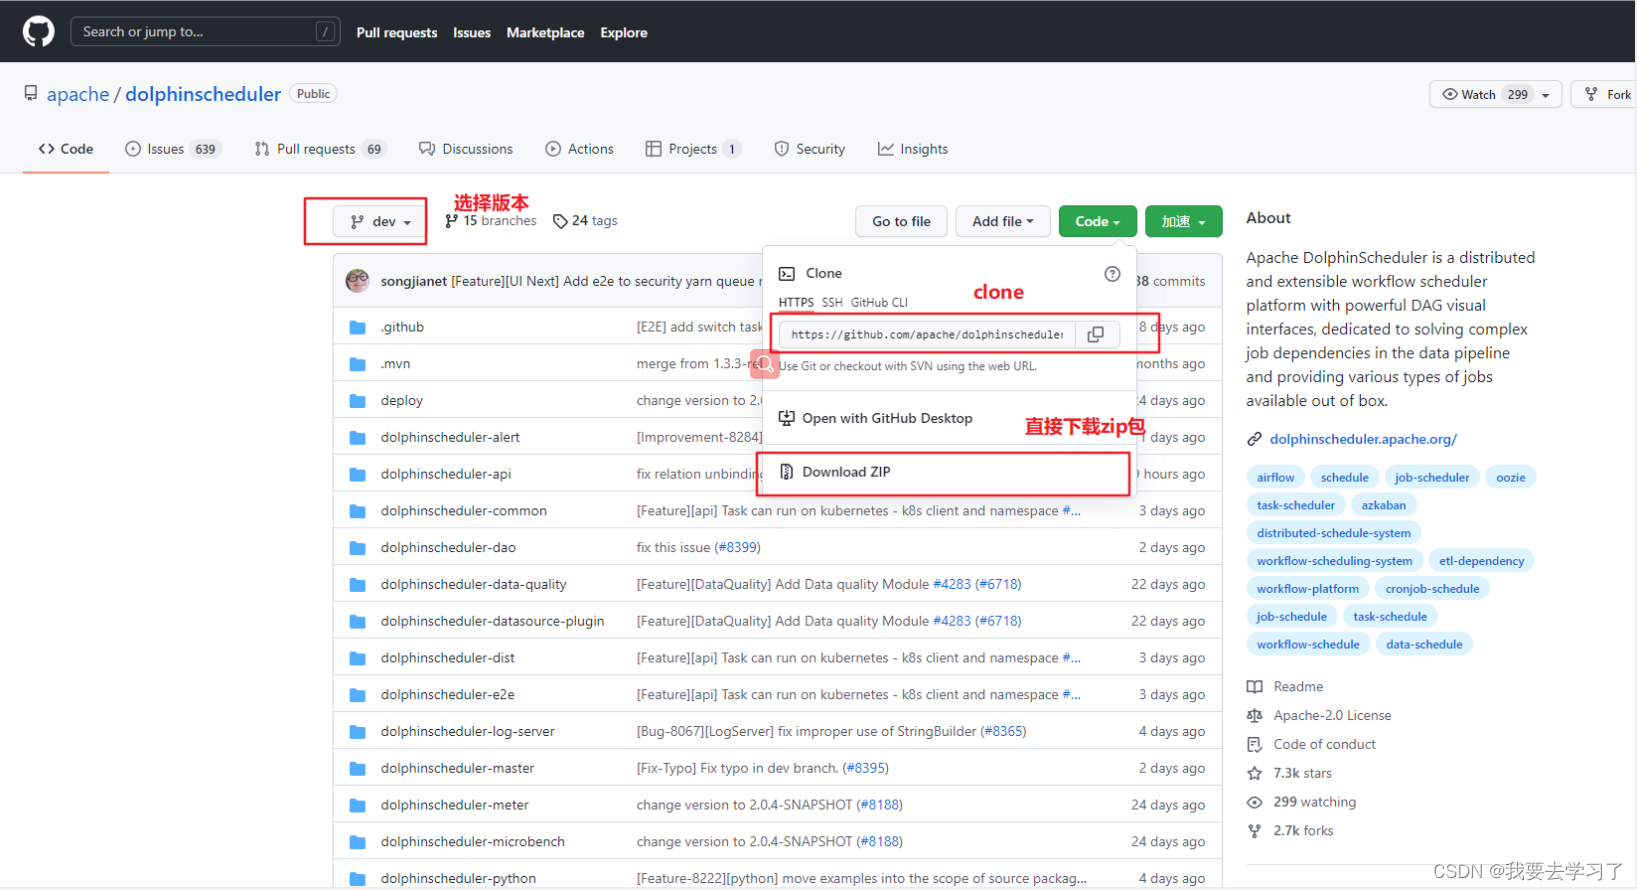This screenshot has width=1637, height=890.
Task: Go to the Discussions tab
Action: [466, 149]
